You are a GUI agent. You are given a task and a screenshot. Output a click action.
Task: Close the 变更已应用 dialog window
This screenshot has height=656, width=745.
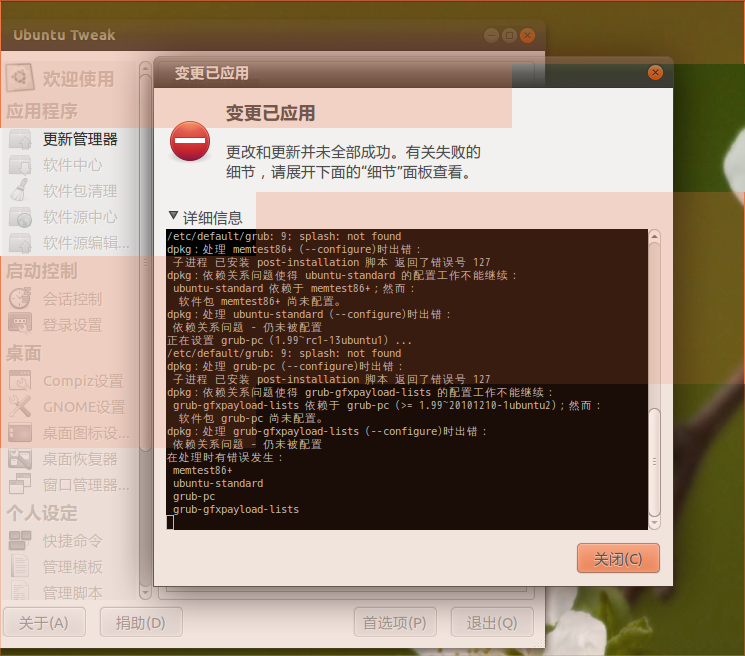[x=655, y=72]
